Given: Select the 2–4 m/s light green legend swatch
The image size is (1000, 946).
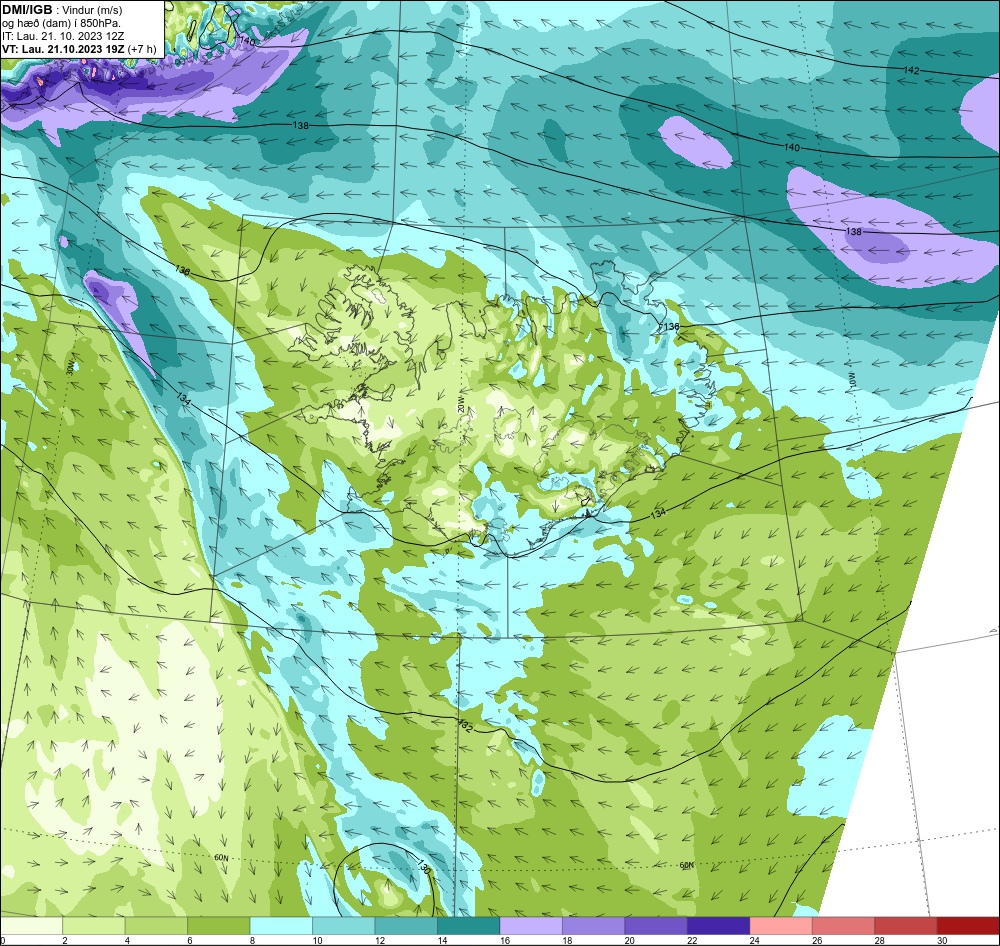Looking at the screenshot, I should (94, 926).
